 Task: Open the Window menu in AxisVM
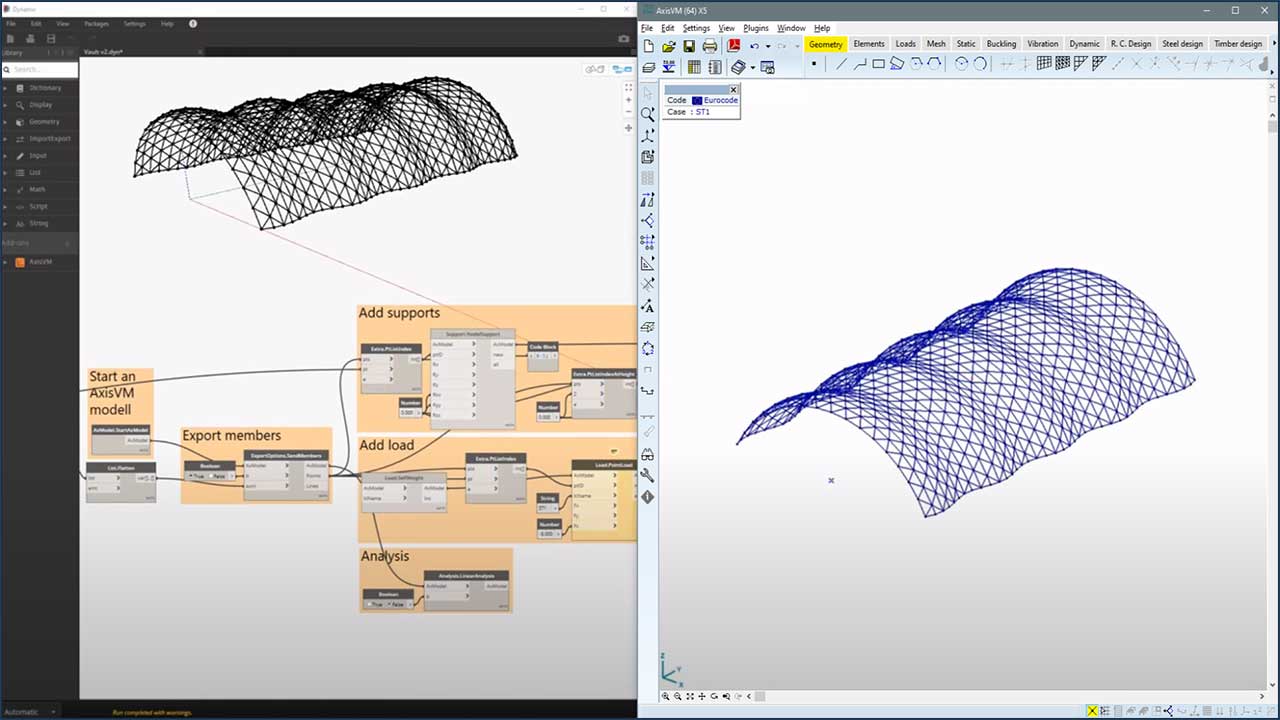click(791, 28)
